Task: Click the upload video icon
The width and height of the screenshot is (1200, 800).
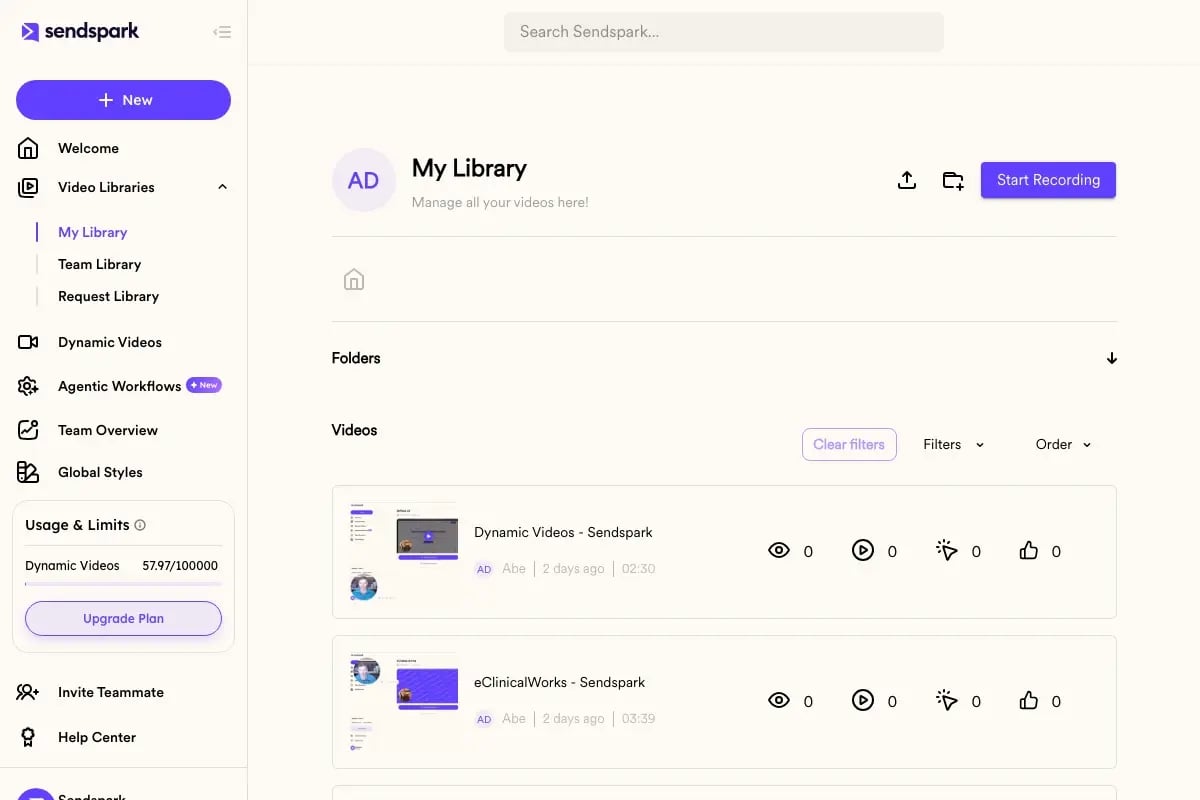Action: pos(907,180)
